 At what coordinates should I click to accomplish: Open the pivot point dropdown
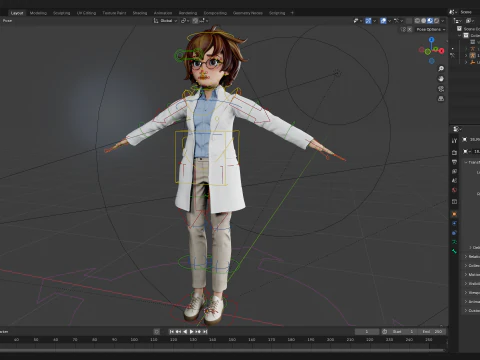pyautogui.click(x=185, y=21)
